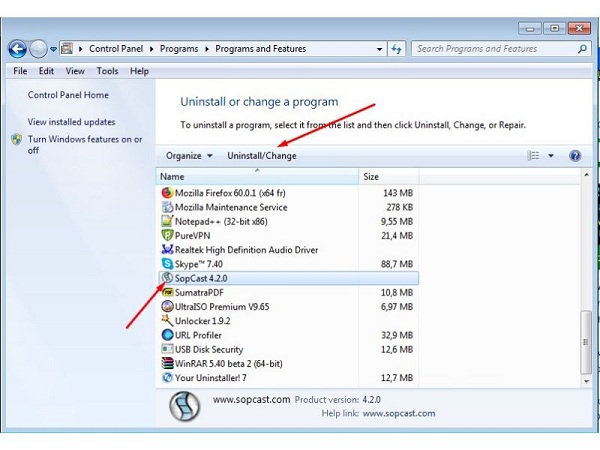Open the view options dropdown arrow

pyautogui.click(x=550, y=156)
